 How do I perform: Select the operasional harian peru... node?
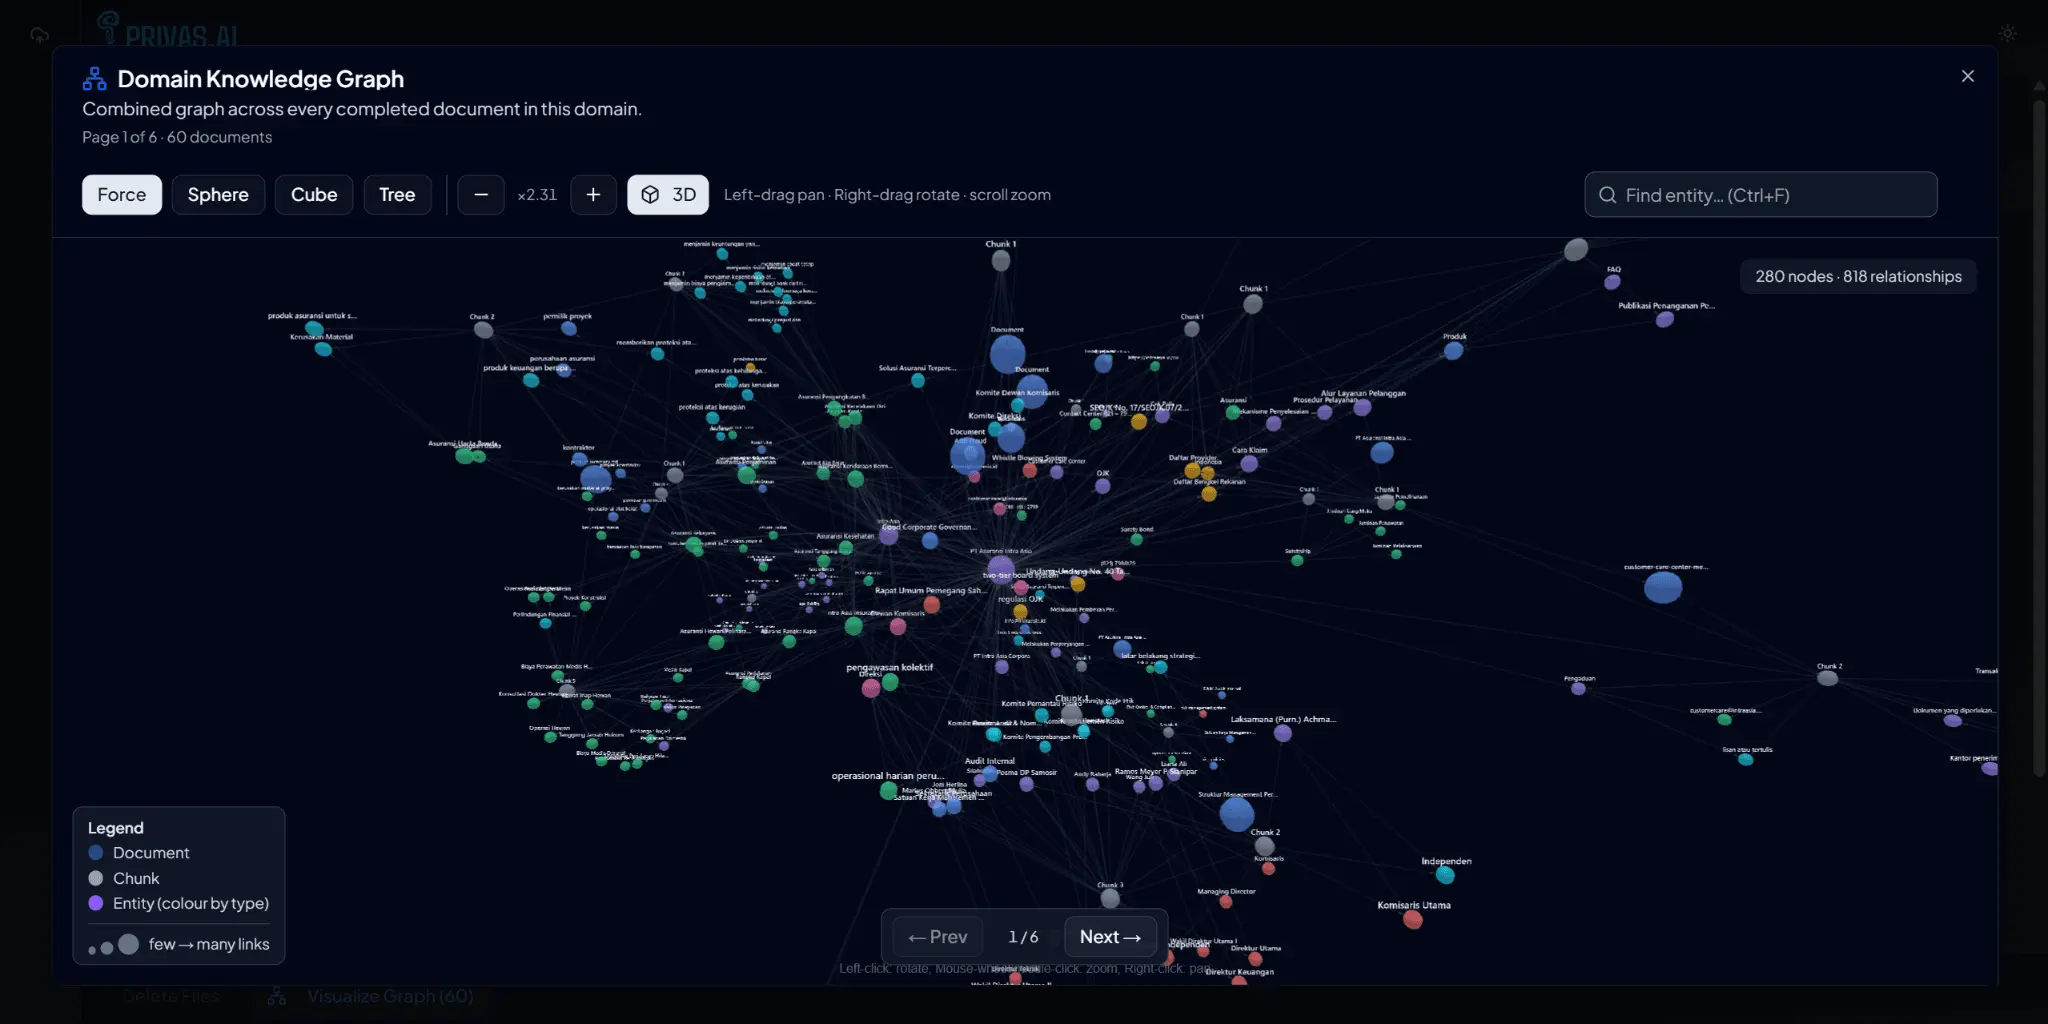coord(888,790)
